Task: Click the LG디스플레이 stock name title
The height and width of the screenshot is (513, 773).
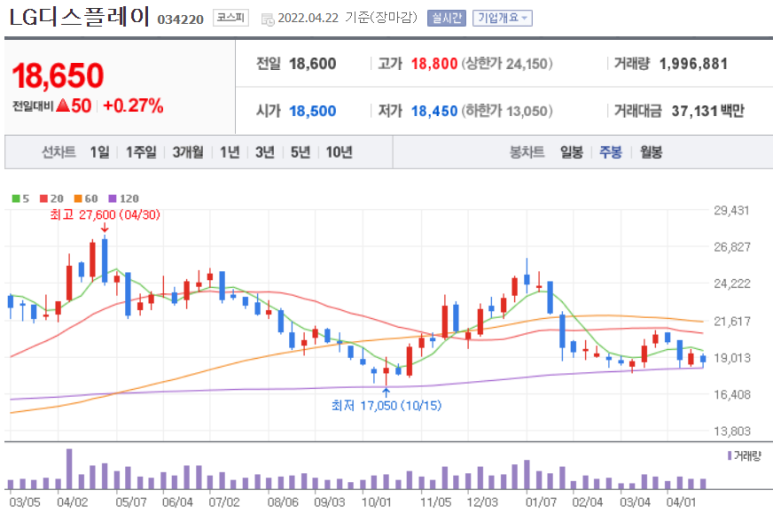Action: [x=79, y=17]
